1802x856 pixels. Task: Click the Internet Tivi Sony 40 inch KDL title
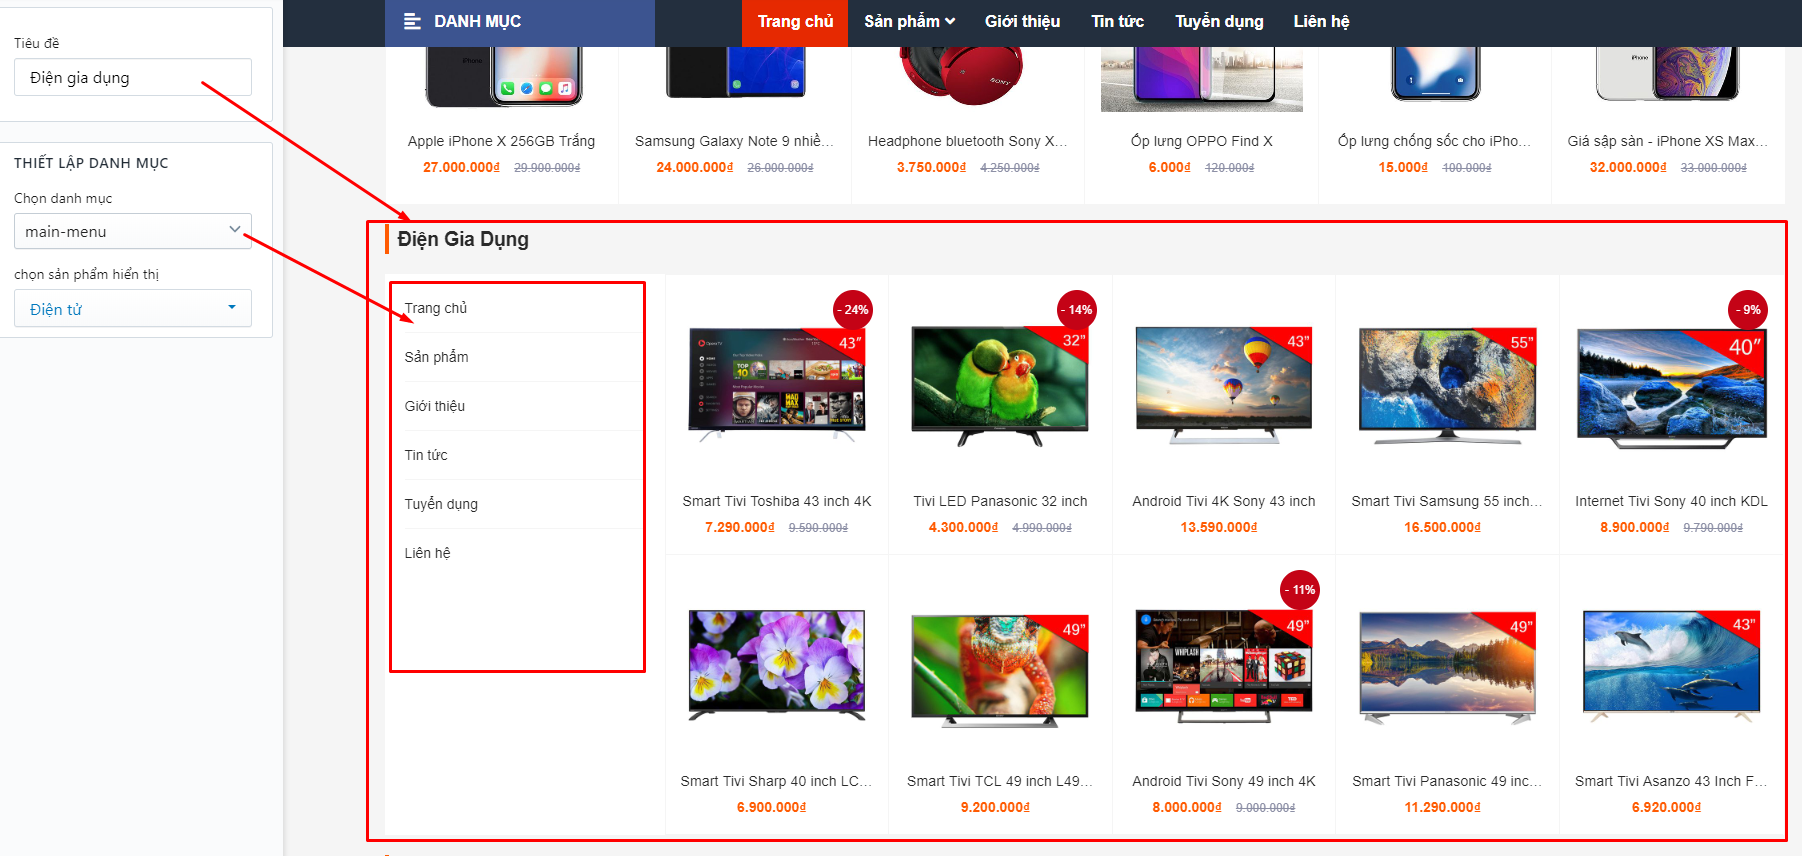(x=1671, y=501)
